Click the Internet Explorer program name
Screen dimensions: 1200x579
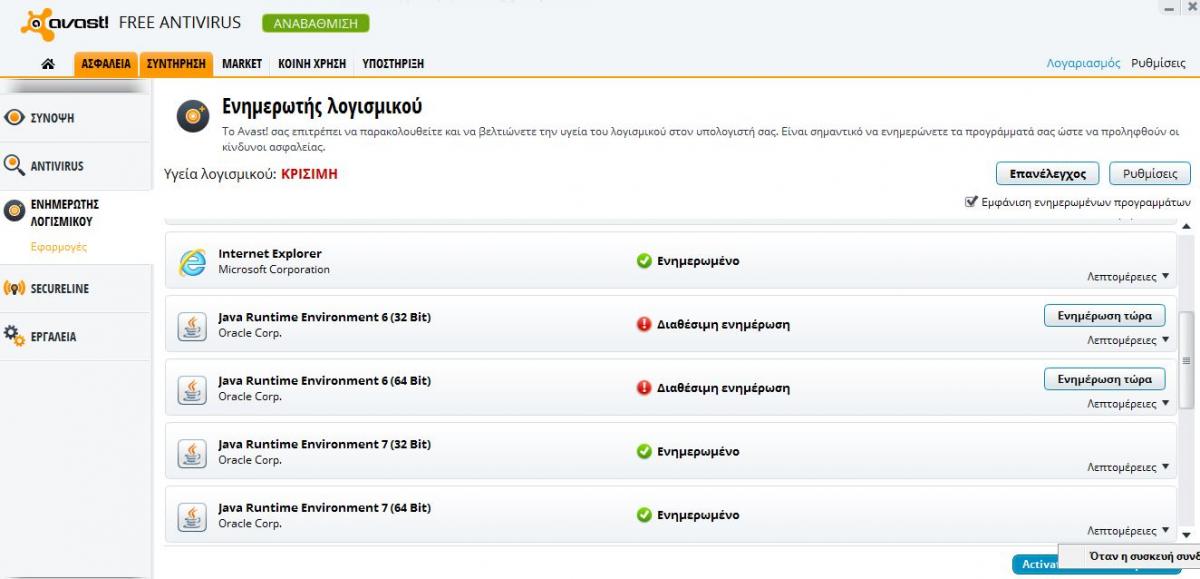[x=270, y=254]
